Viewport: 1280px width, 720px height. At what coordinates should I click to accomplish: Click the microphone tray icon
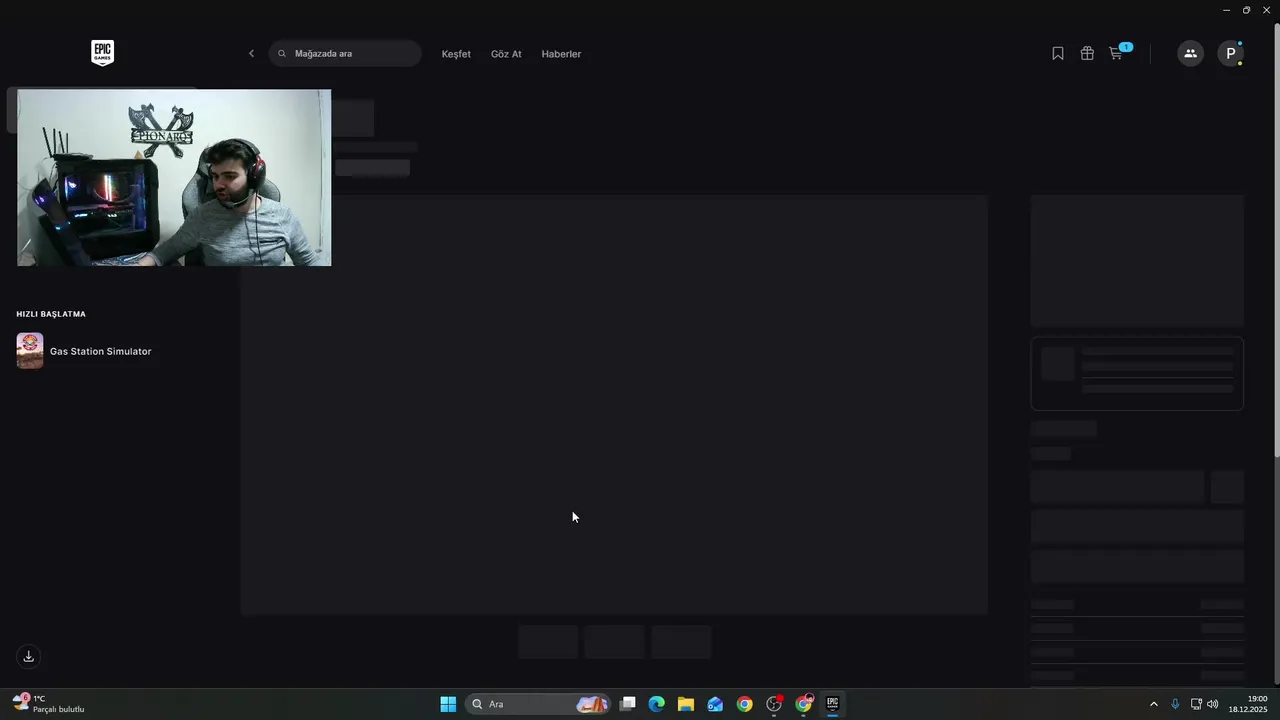coord(1175,704)
